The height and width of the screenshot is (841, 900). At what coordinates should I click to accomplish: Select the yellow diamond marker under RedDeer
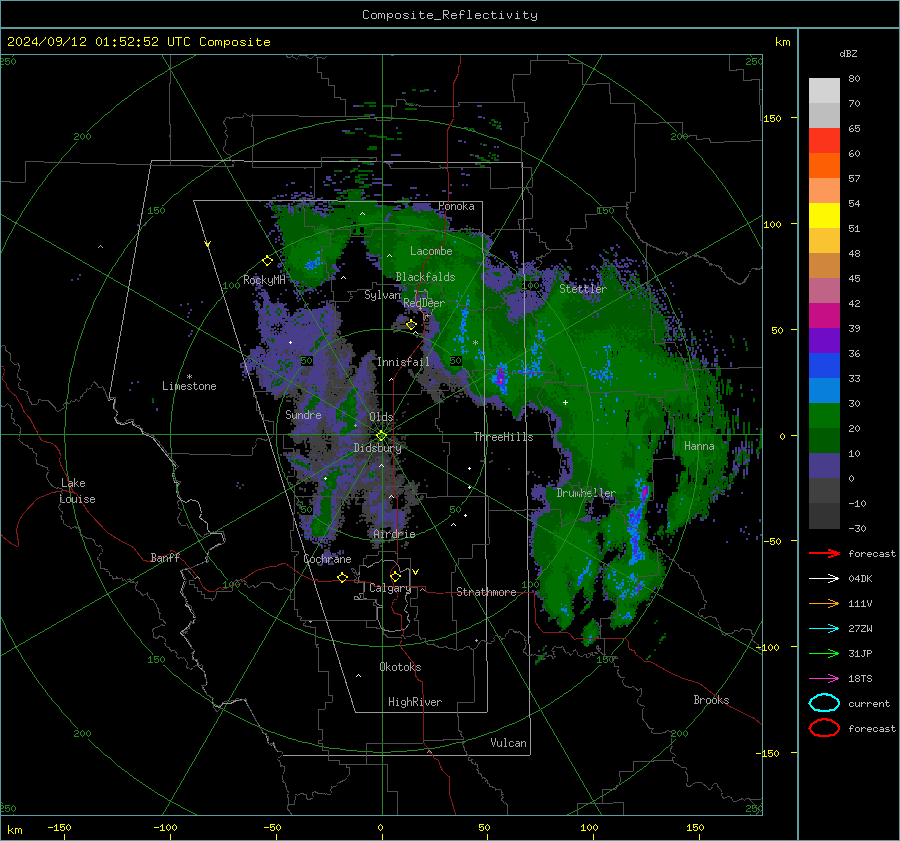[411, 325]
